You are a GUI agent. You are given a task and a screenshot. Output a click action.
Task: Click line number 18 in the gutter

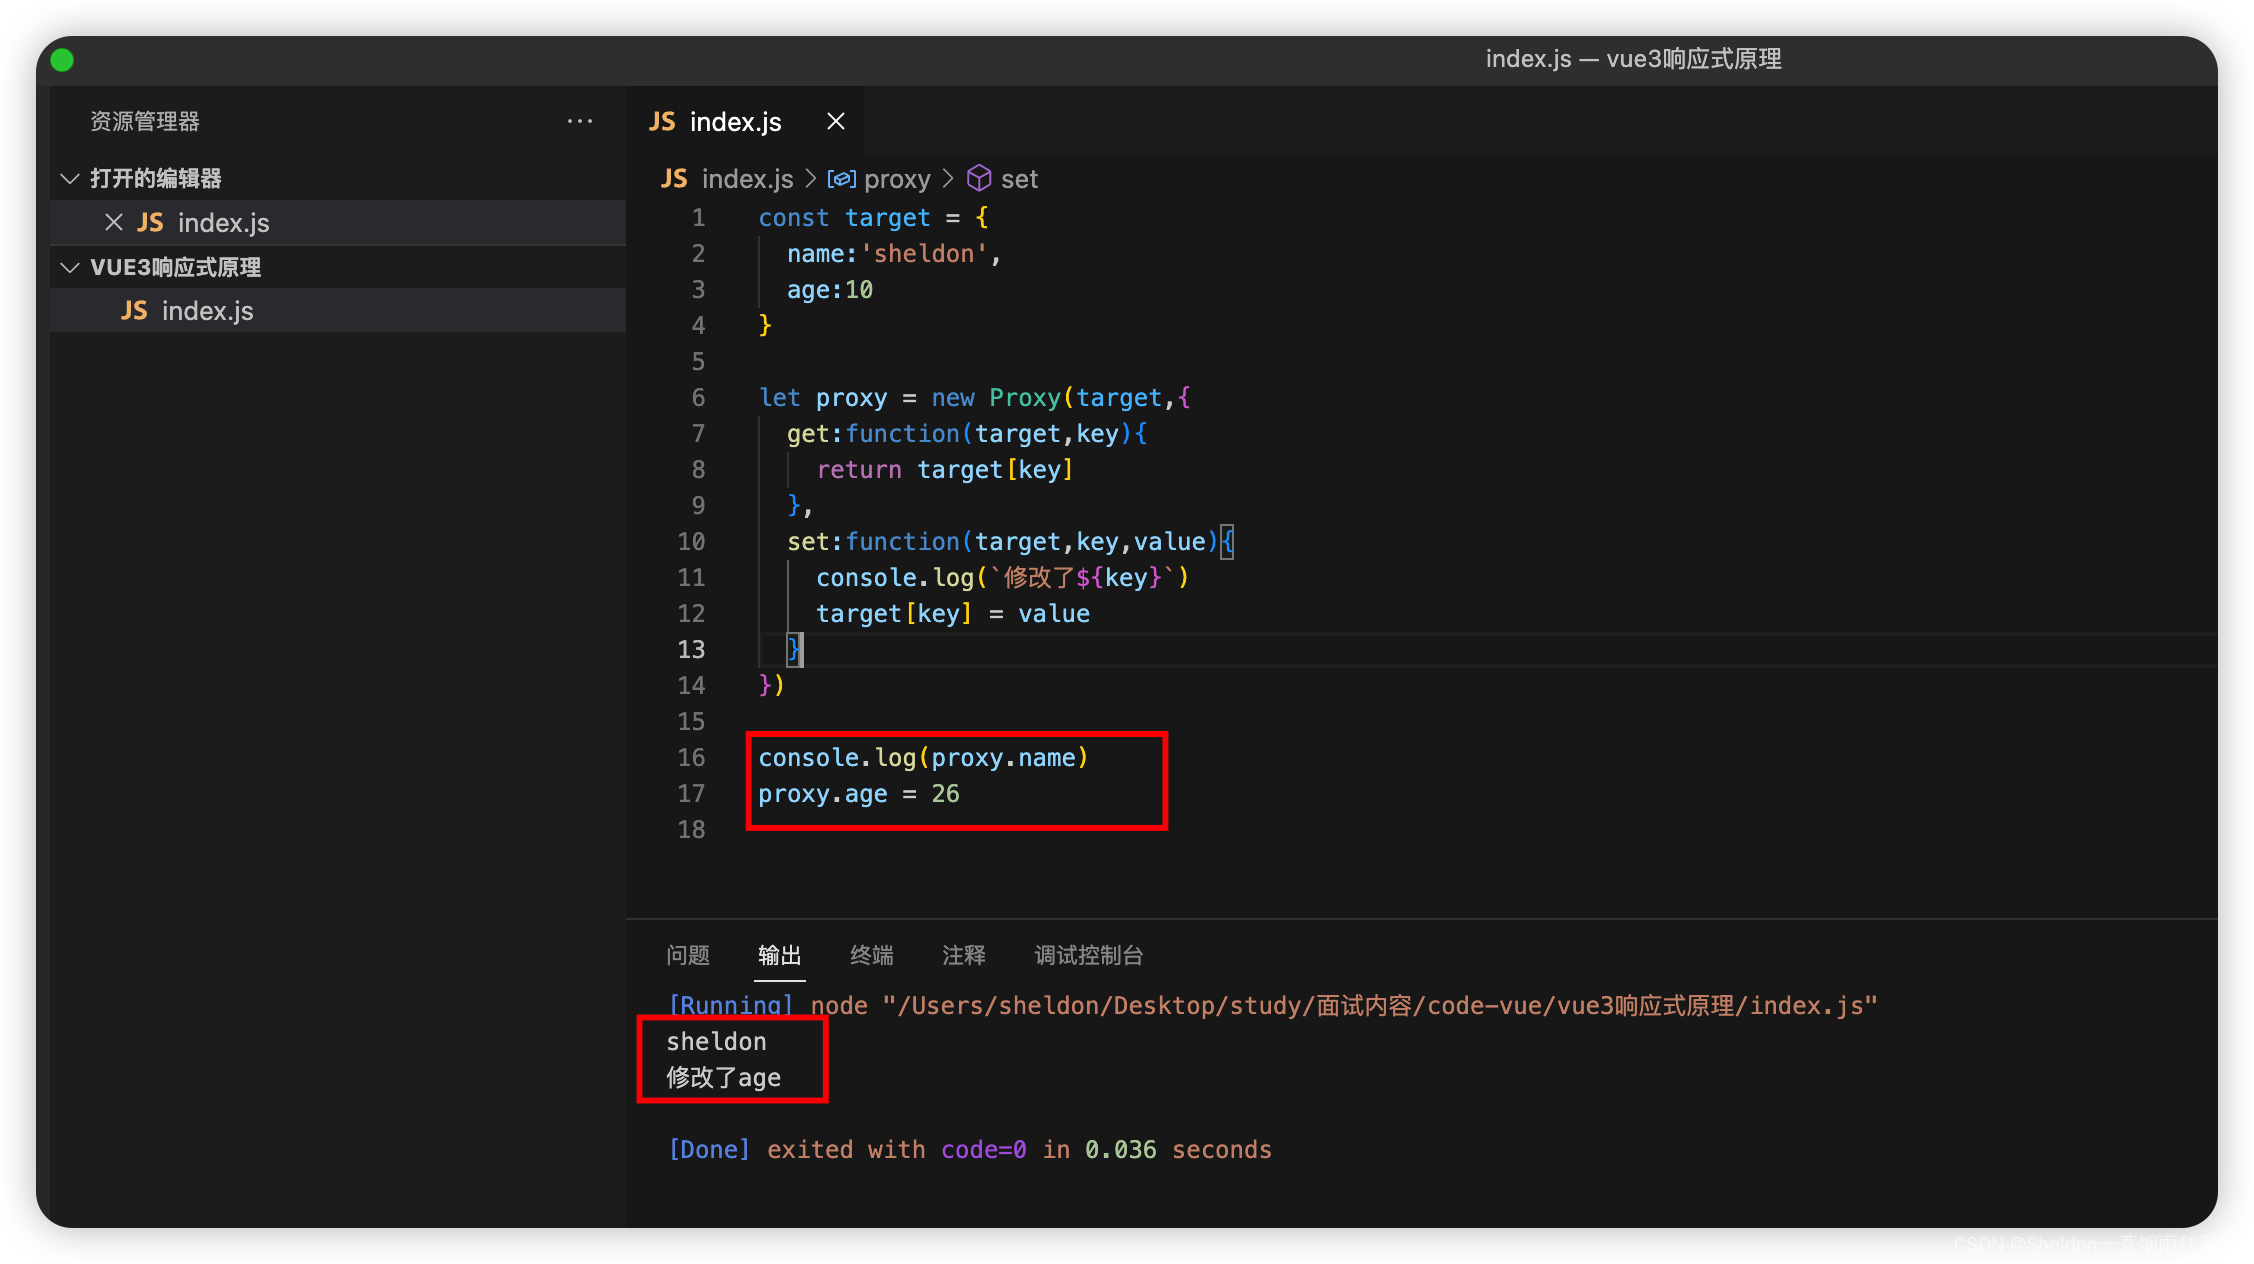pos(691,830)
